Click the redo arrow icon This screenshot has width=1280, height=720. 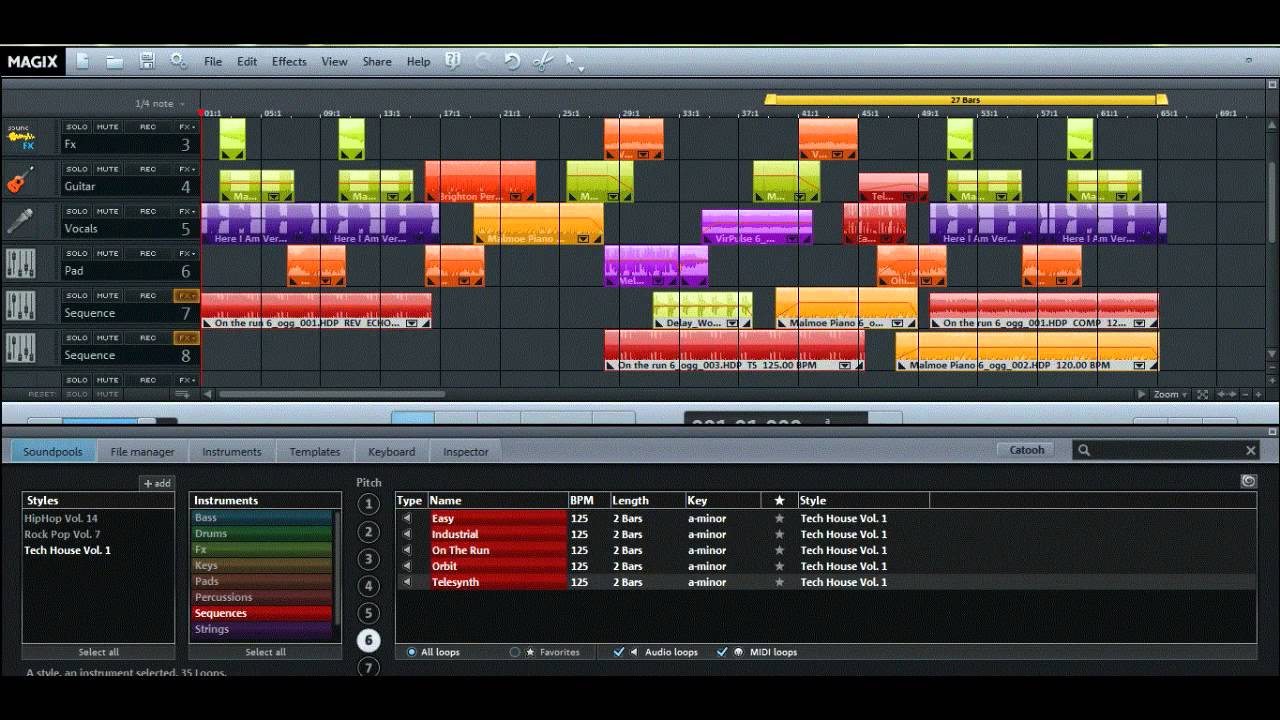point(483,61)
